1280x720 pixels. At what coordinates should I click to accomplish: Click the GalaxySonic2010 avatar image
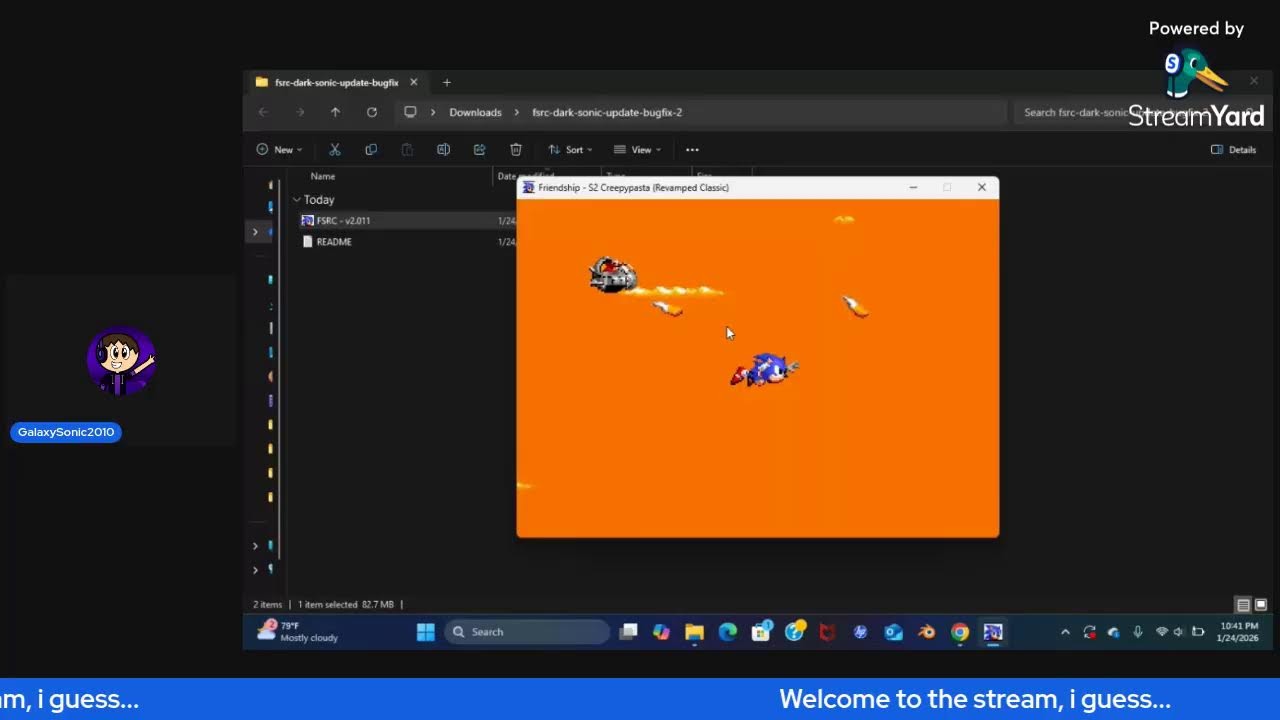click(x=121, y=360)
